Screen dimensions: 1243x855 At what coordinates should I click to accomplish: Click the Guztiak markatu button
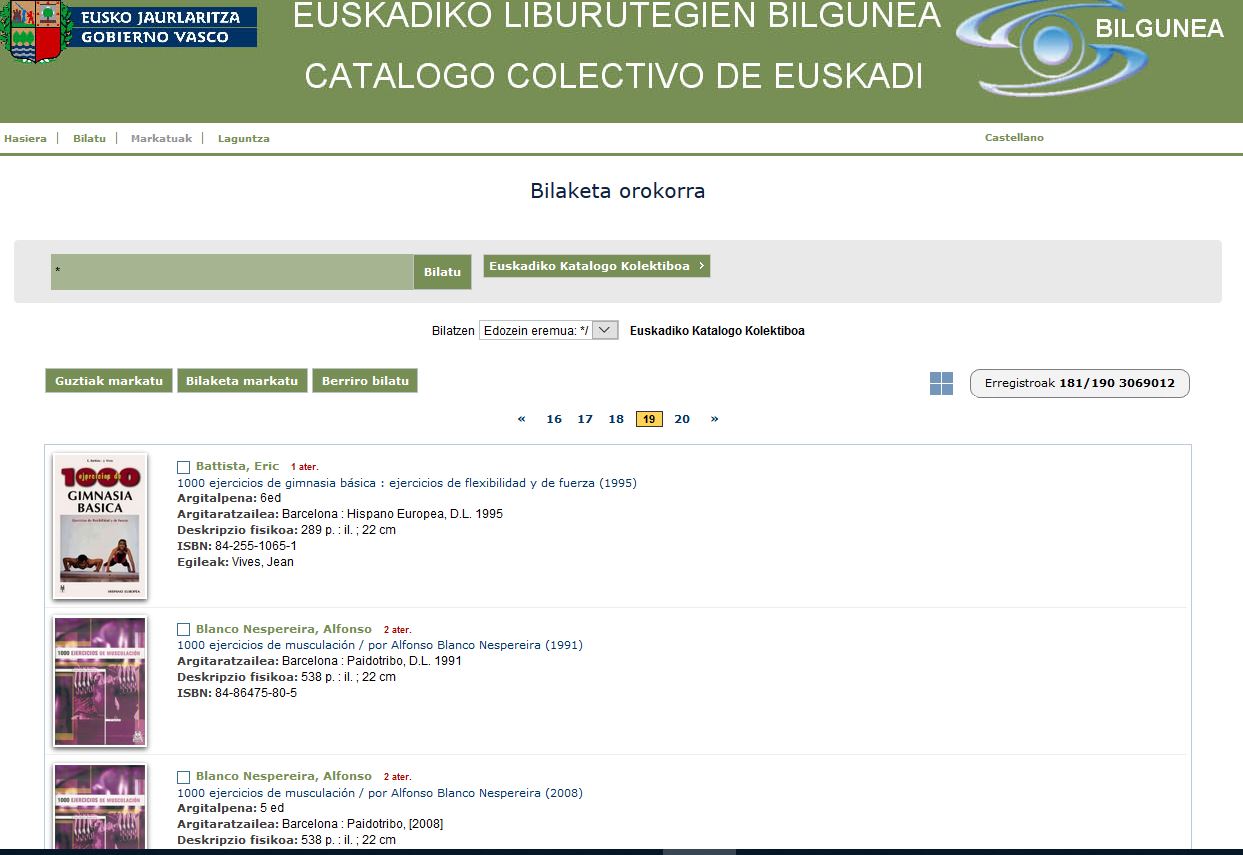tap(109, 381)
